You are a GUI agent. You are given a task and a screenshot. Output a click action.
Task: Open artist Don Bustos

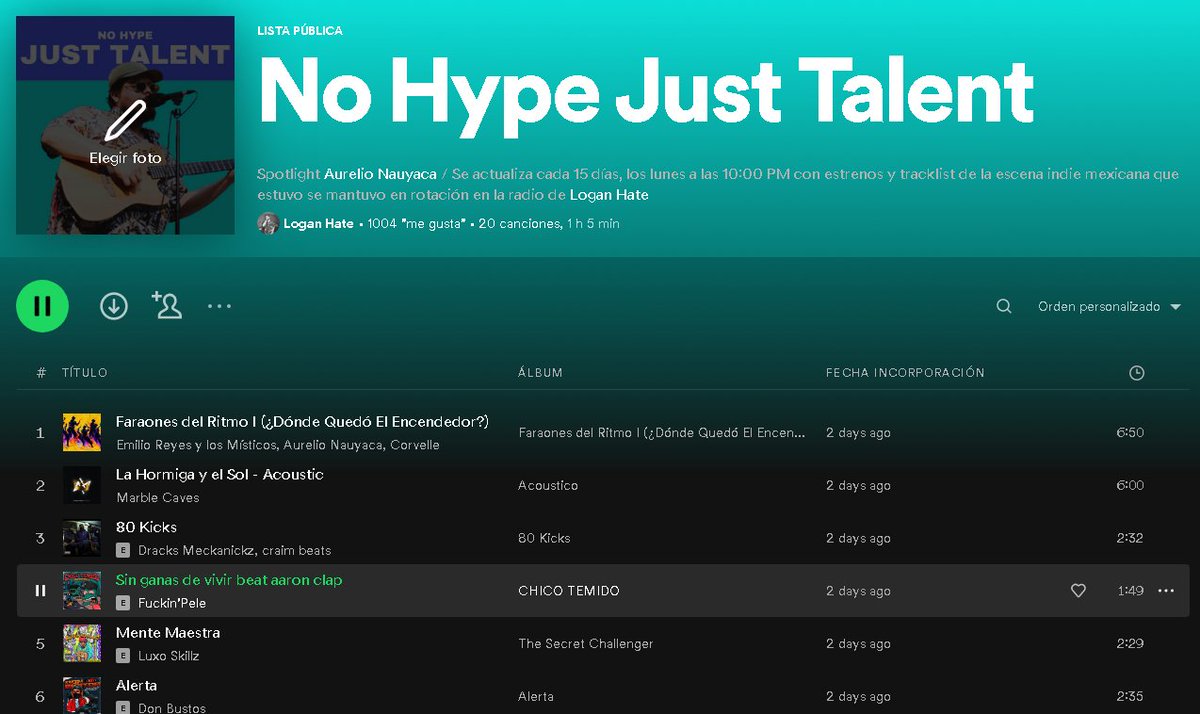(x=172, y=708)
